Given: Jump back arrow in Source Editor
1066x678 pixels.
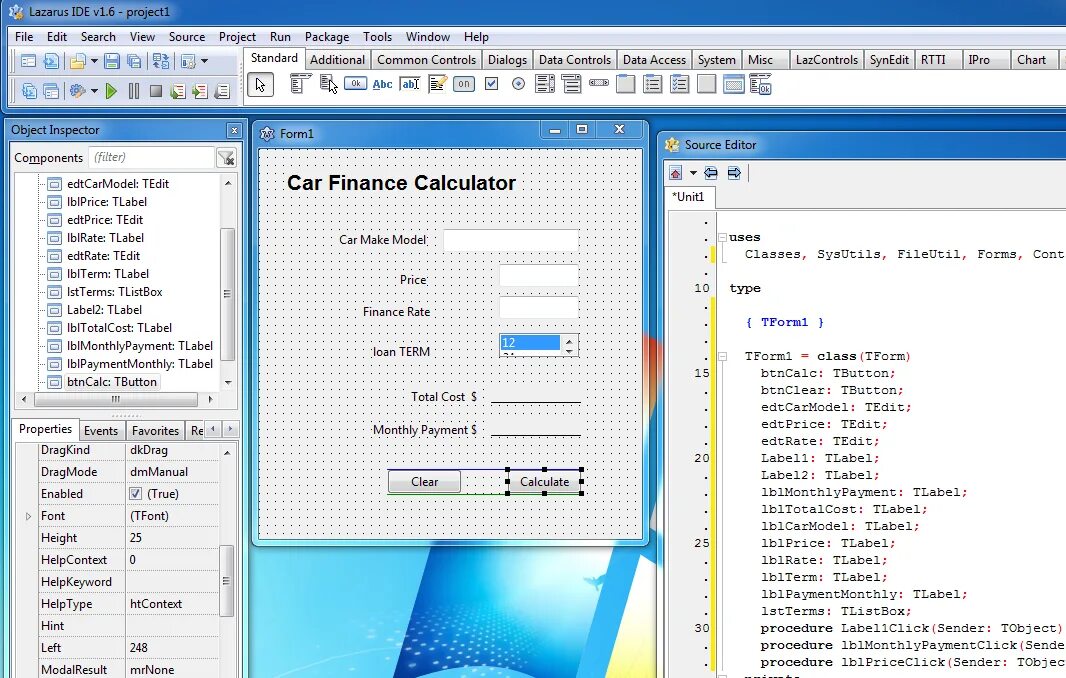Looking at the screenshot, I should pos(711,173).
